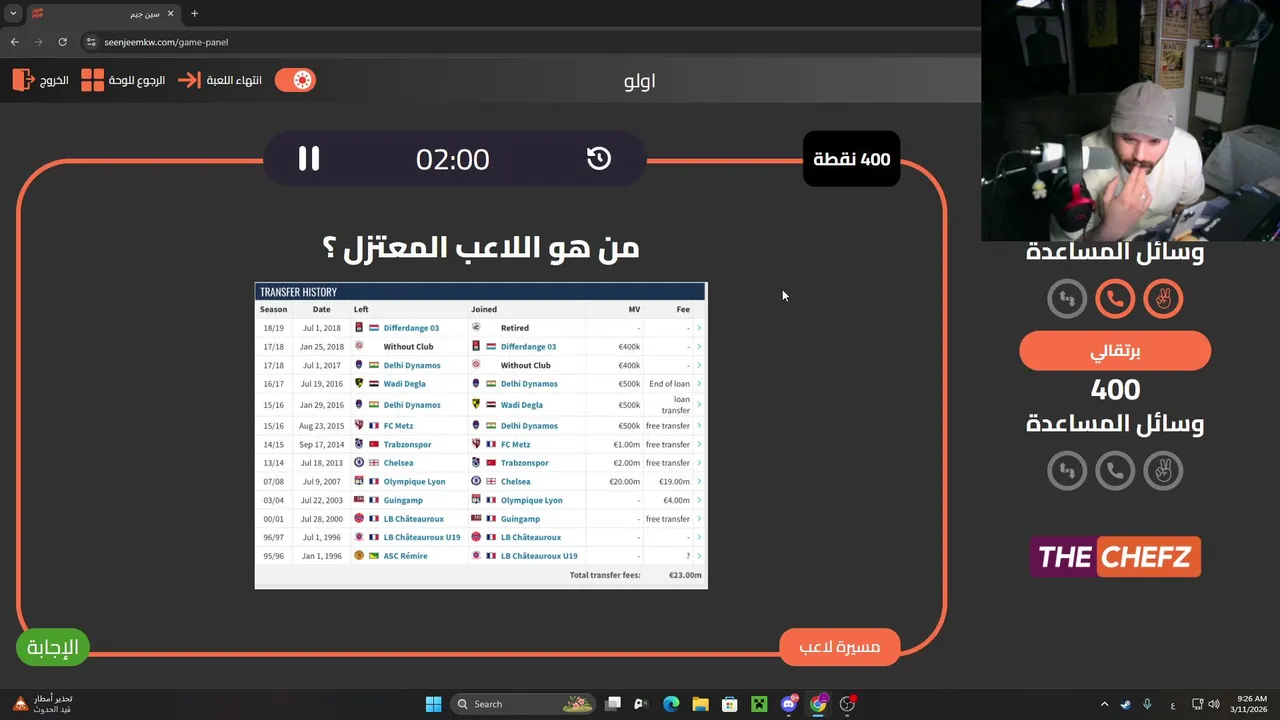The height and width of the screenshot is (720, 1280).
Task: Click the taskbar Search box
Action: (x=525, y=704)
